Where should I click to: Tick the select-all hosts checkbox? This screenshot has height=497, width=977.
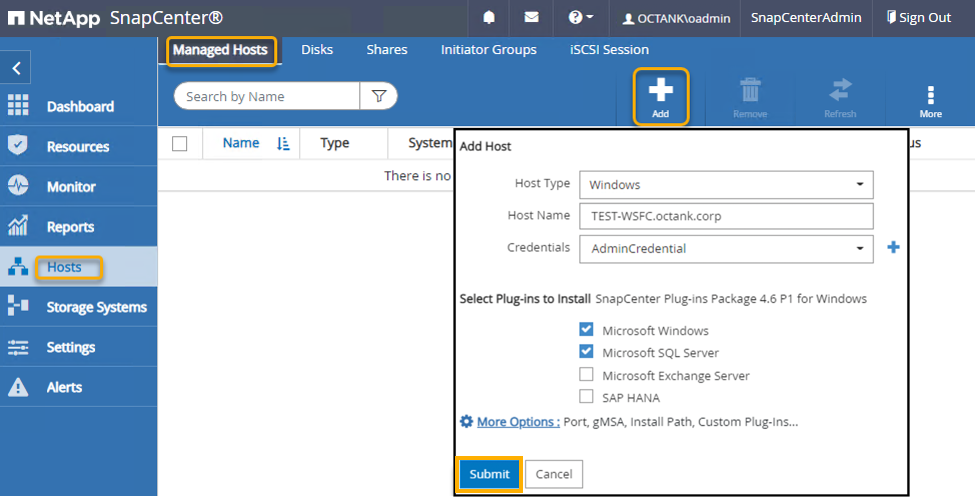click(179, 143)
